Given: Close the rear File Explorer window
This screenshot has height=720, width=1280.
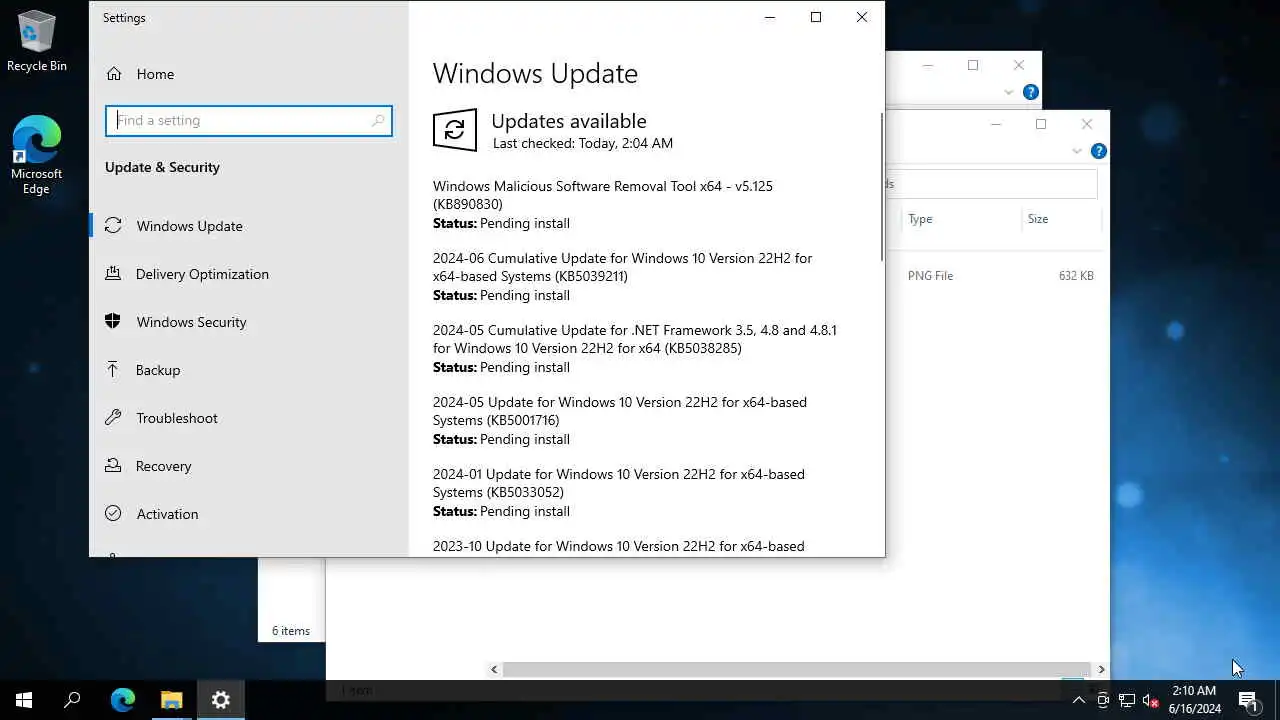Looking at the screenshot, I should 1019,65.
